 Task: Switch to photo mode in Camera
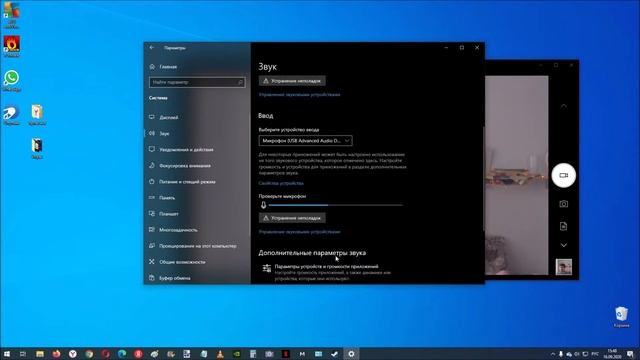[563, 204]
